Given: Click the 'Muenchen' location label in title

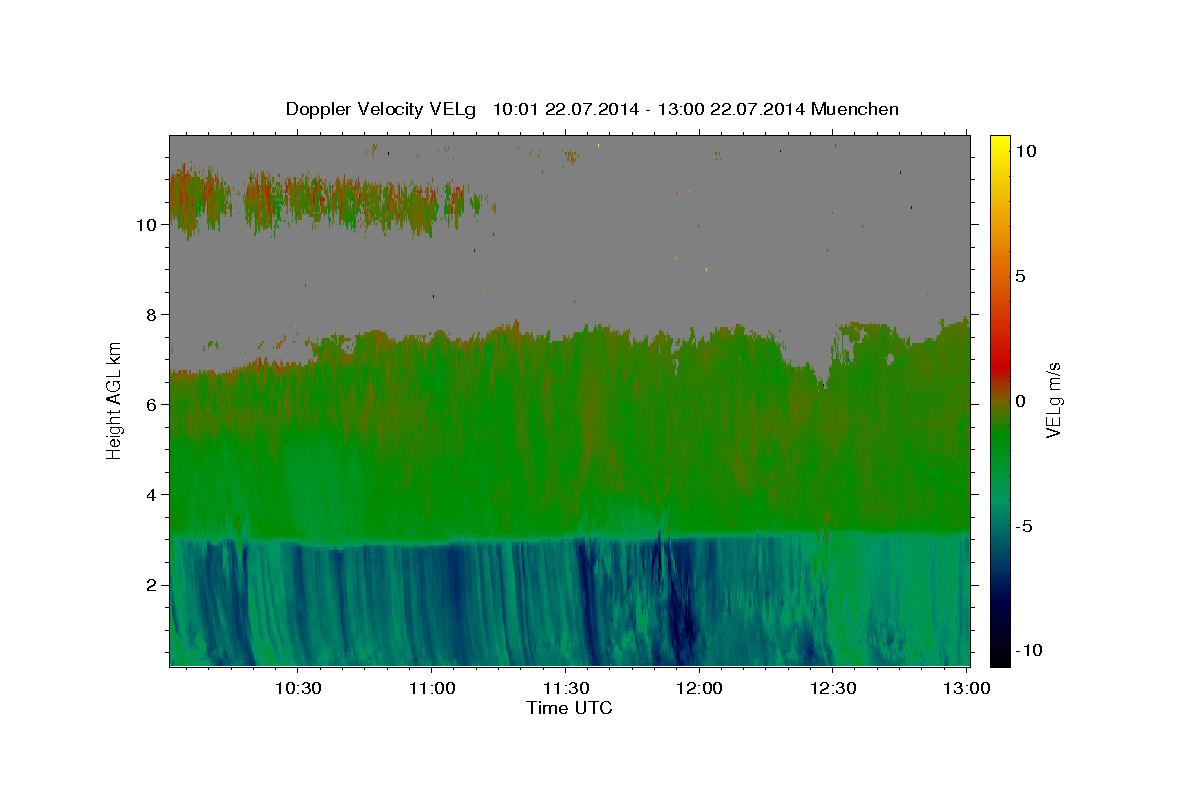Looking at the screenshot, I should click(x=855, y=109).
